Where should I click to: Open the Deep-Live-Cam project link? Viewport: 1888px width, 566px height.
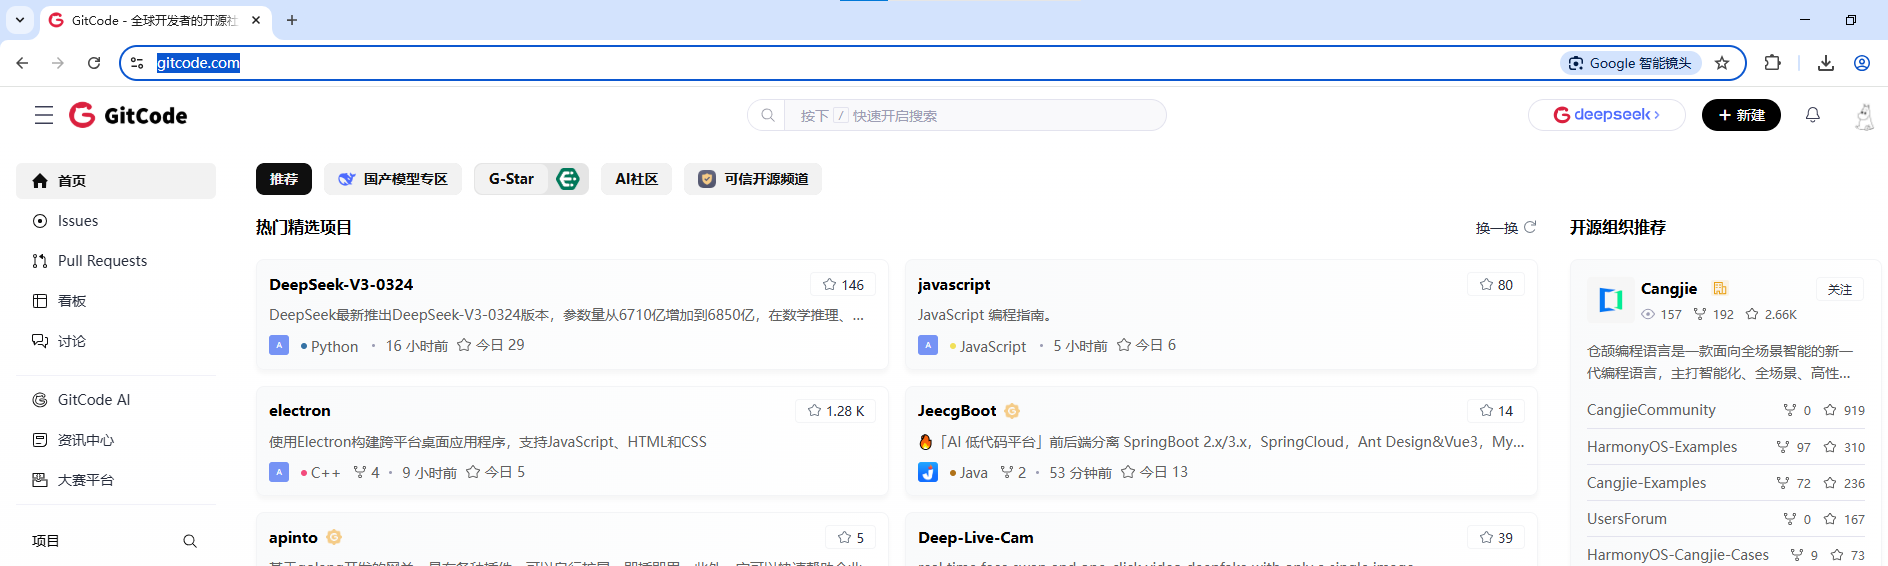pos(976,538)
